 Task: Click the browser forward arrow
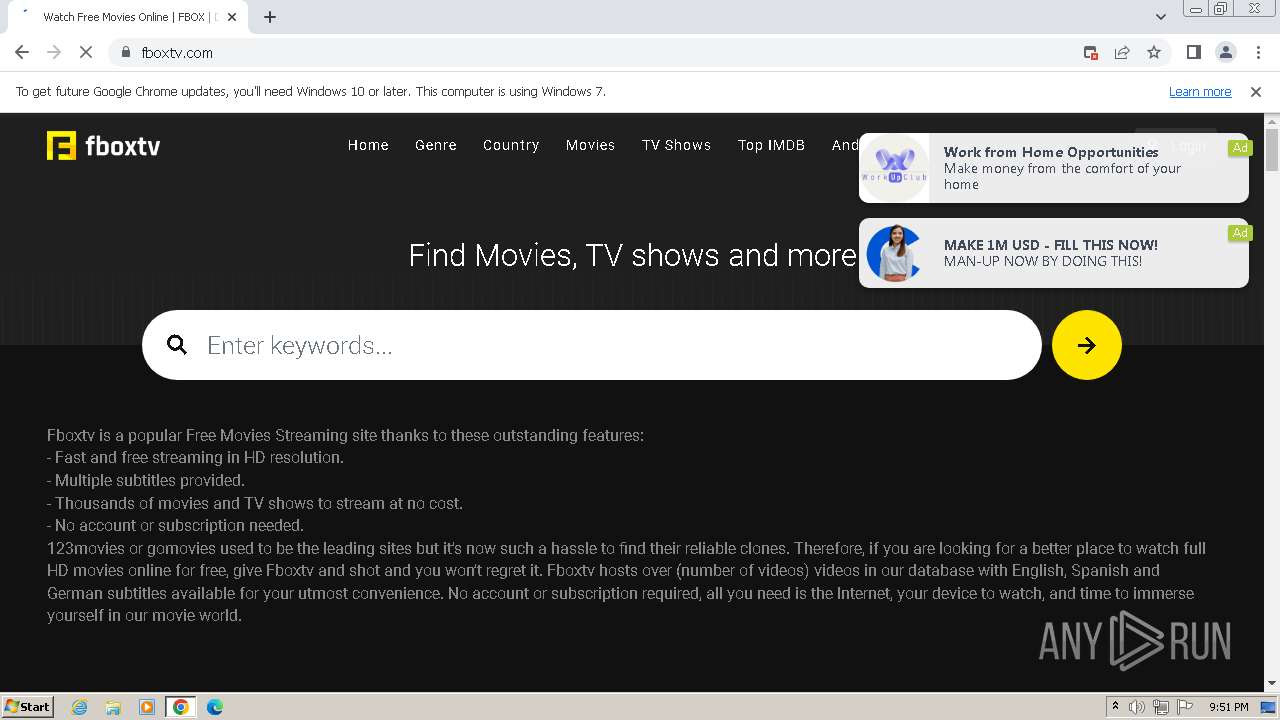54,52
